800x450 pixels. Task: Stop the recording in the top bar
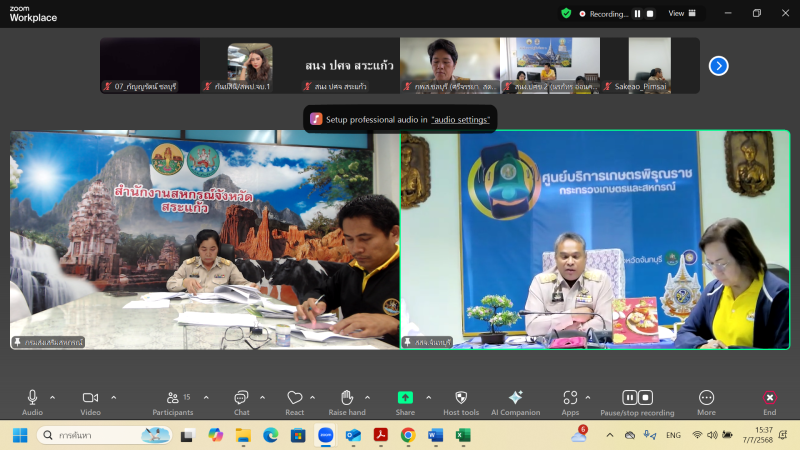tap(649, 14)
